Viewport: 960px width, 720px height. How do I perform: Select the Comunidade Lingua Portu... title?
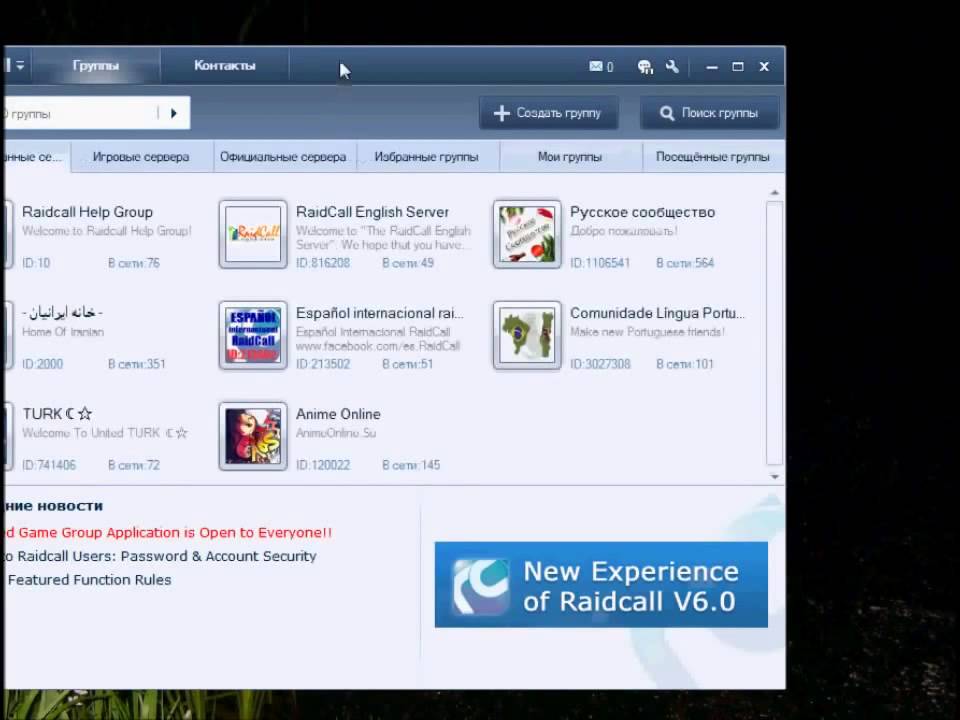(x=657, y=313)
